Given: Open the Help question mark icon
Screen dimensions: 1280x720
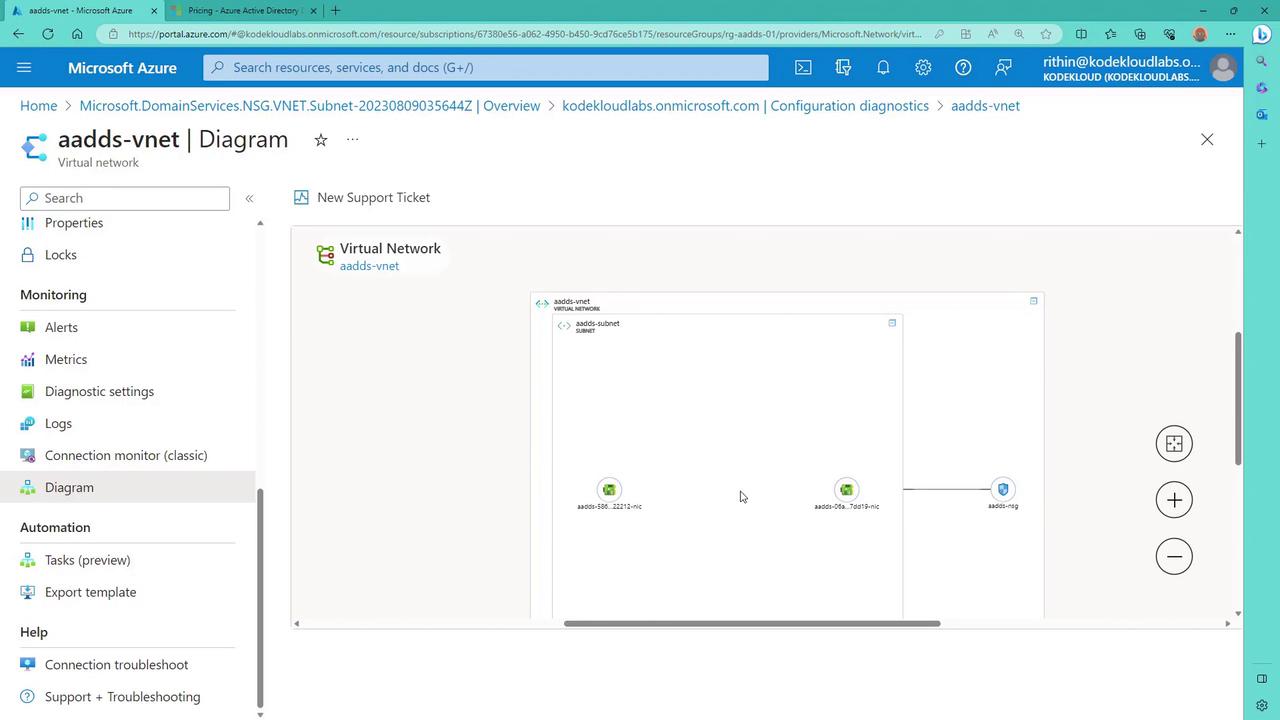Looking at the screenshot, I should tap(963, 67).
